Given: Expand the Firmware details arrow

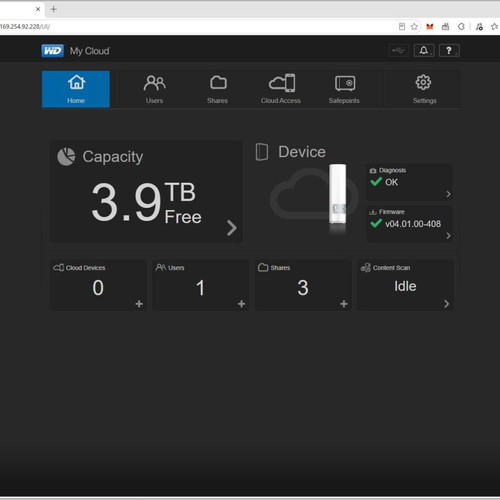Looking at the screenshot, I should (x=448, y=236).
